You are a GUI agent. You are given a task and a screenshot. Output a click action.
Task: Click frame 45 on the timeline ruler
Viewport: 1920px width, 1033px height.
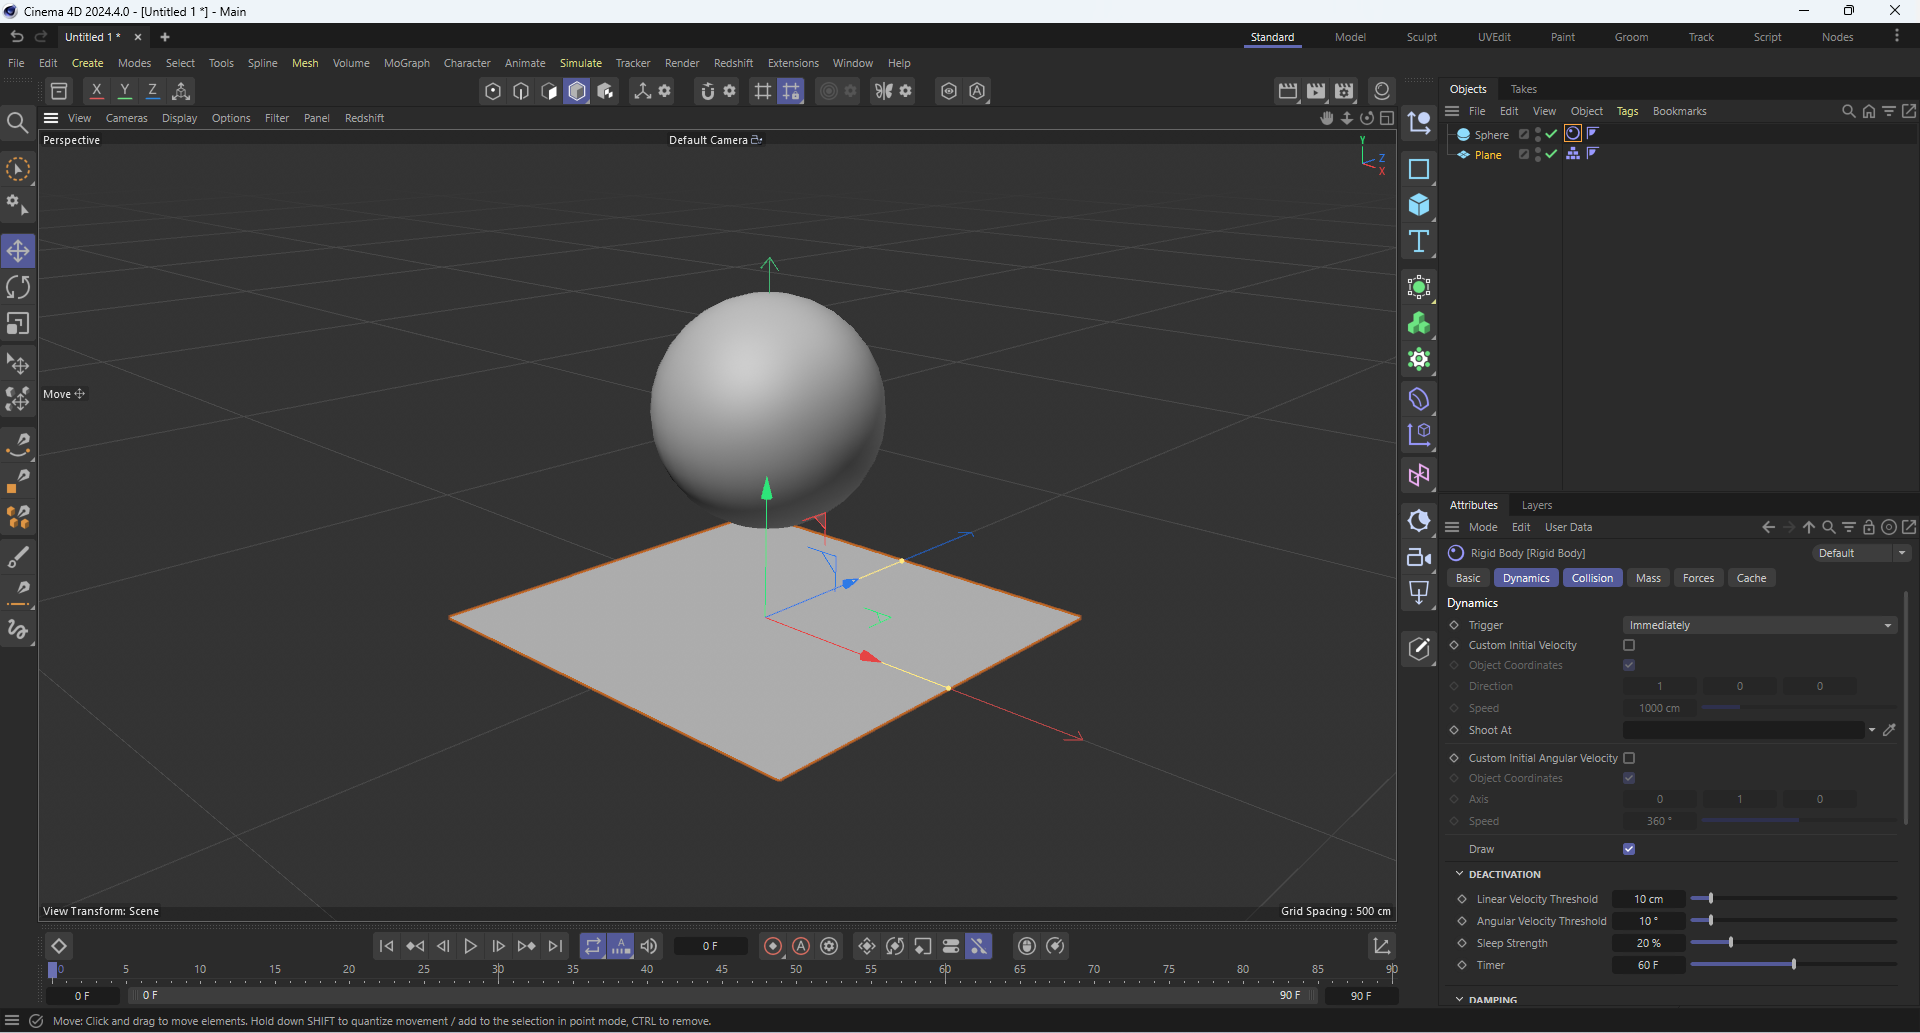point(722,970)
